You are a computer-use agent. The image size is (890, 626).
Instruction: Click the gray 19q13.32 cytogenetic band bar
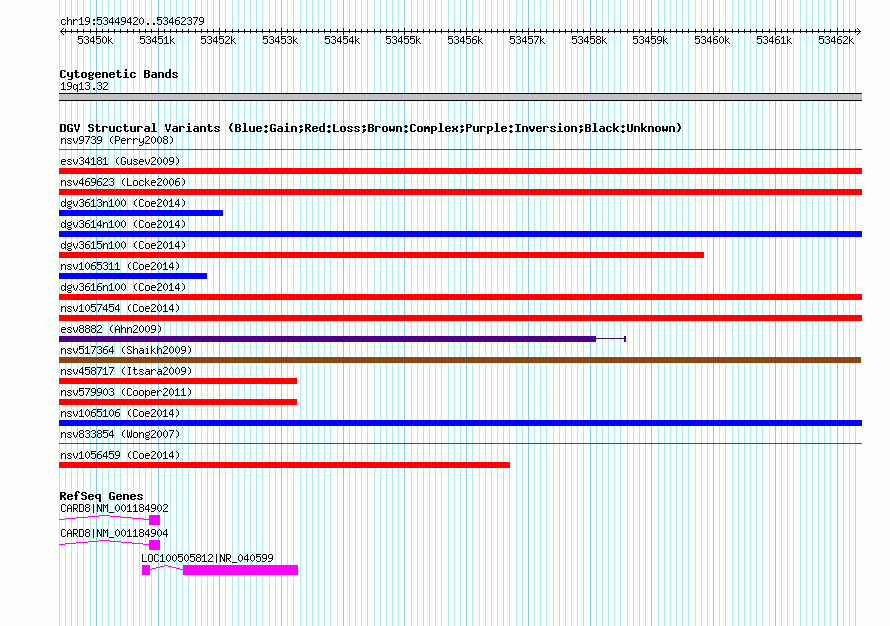[x=460, y=97]
